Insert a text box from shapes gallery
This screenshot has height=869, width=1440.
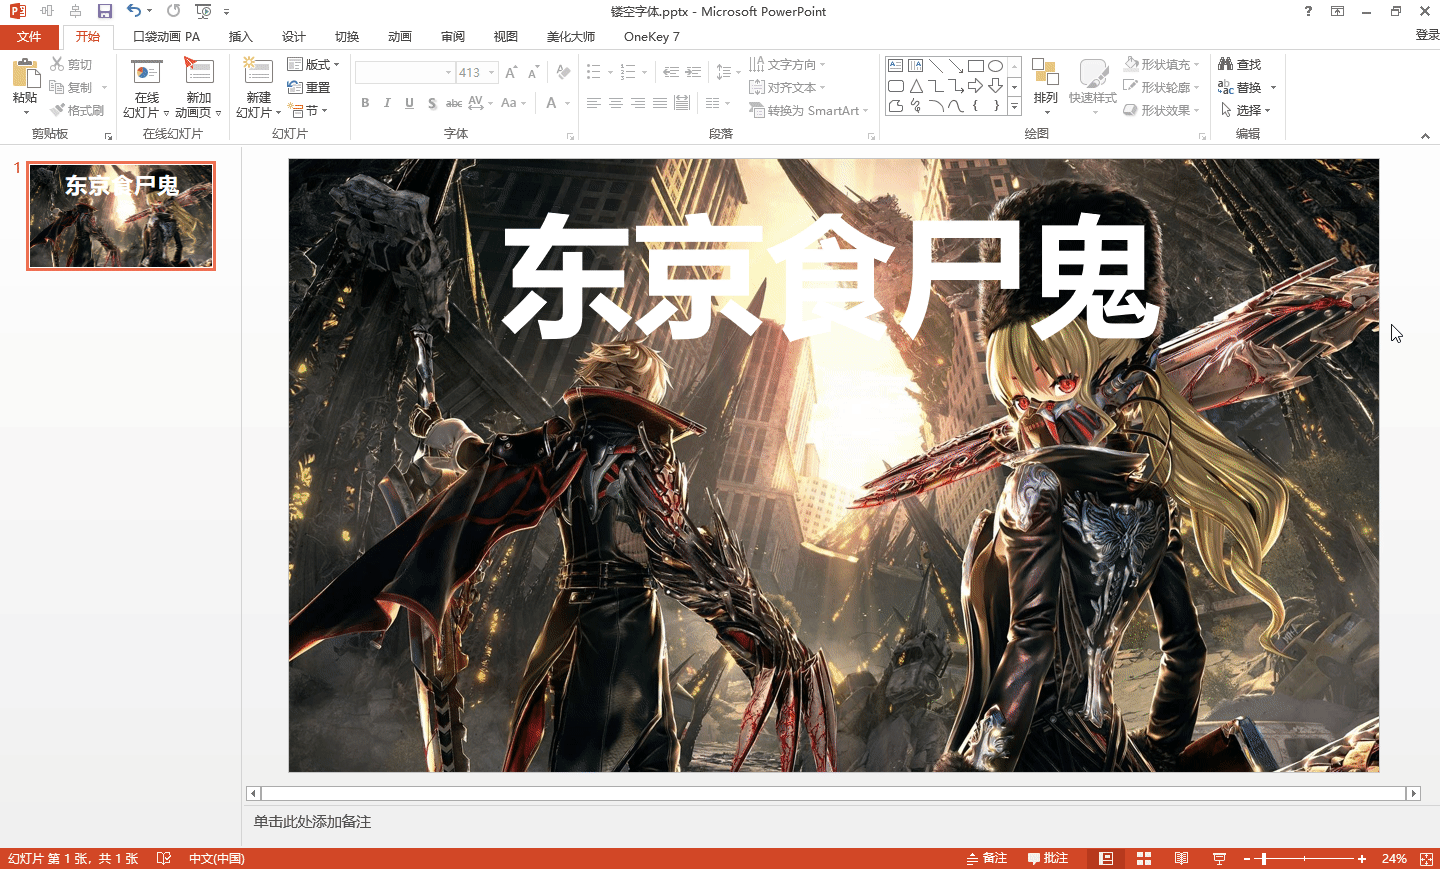[896, 66]
